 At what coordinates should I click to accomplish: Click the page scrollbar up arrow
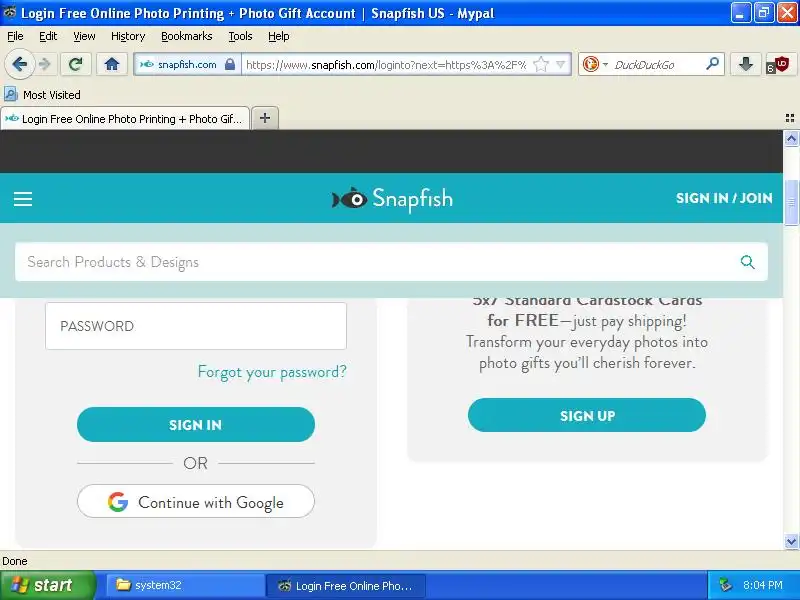coord(791,138)
